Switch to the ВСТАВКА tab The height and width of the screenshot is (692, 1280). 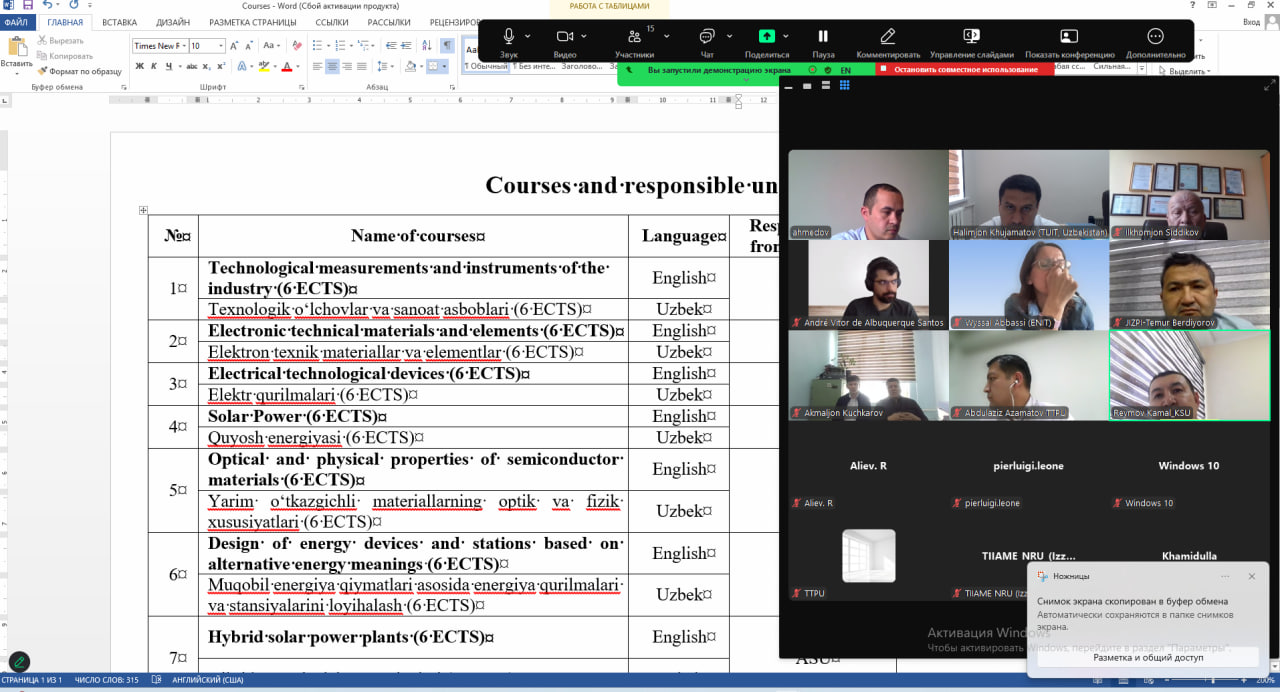point(119,21)
